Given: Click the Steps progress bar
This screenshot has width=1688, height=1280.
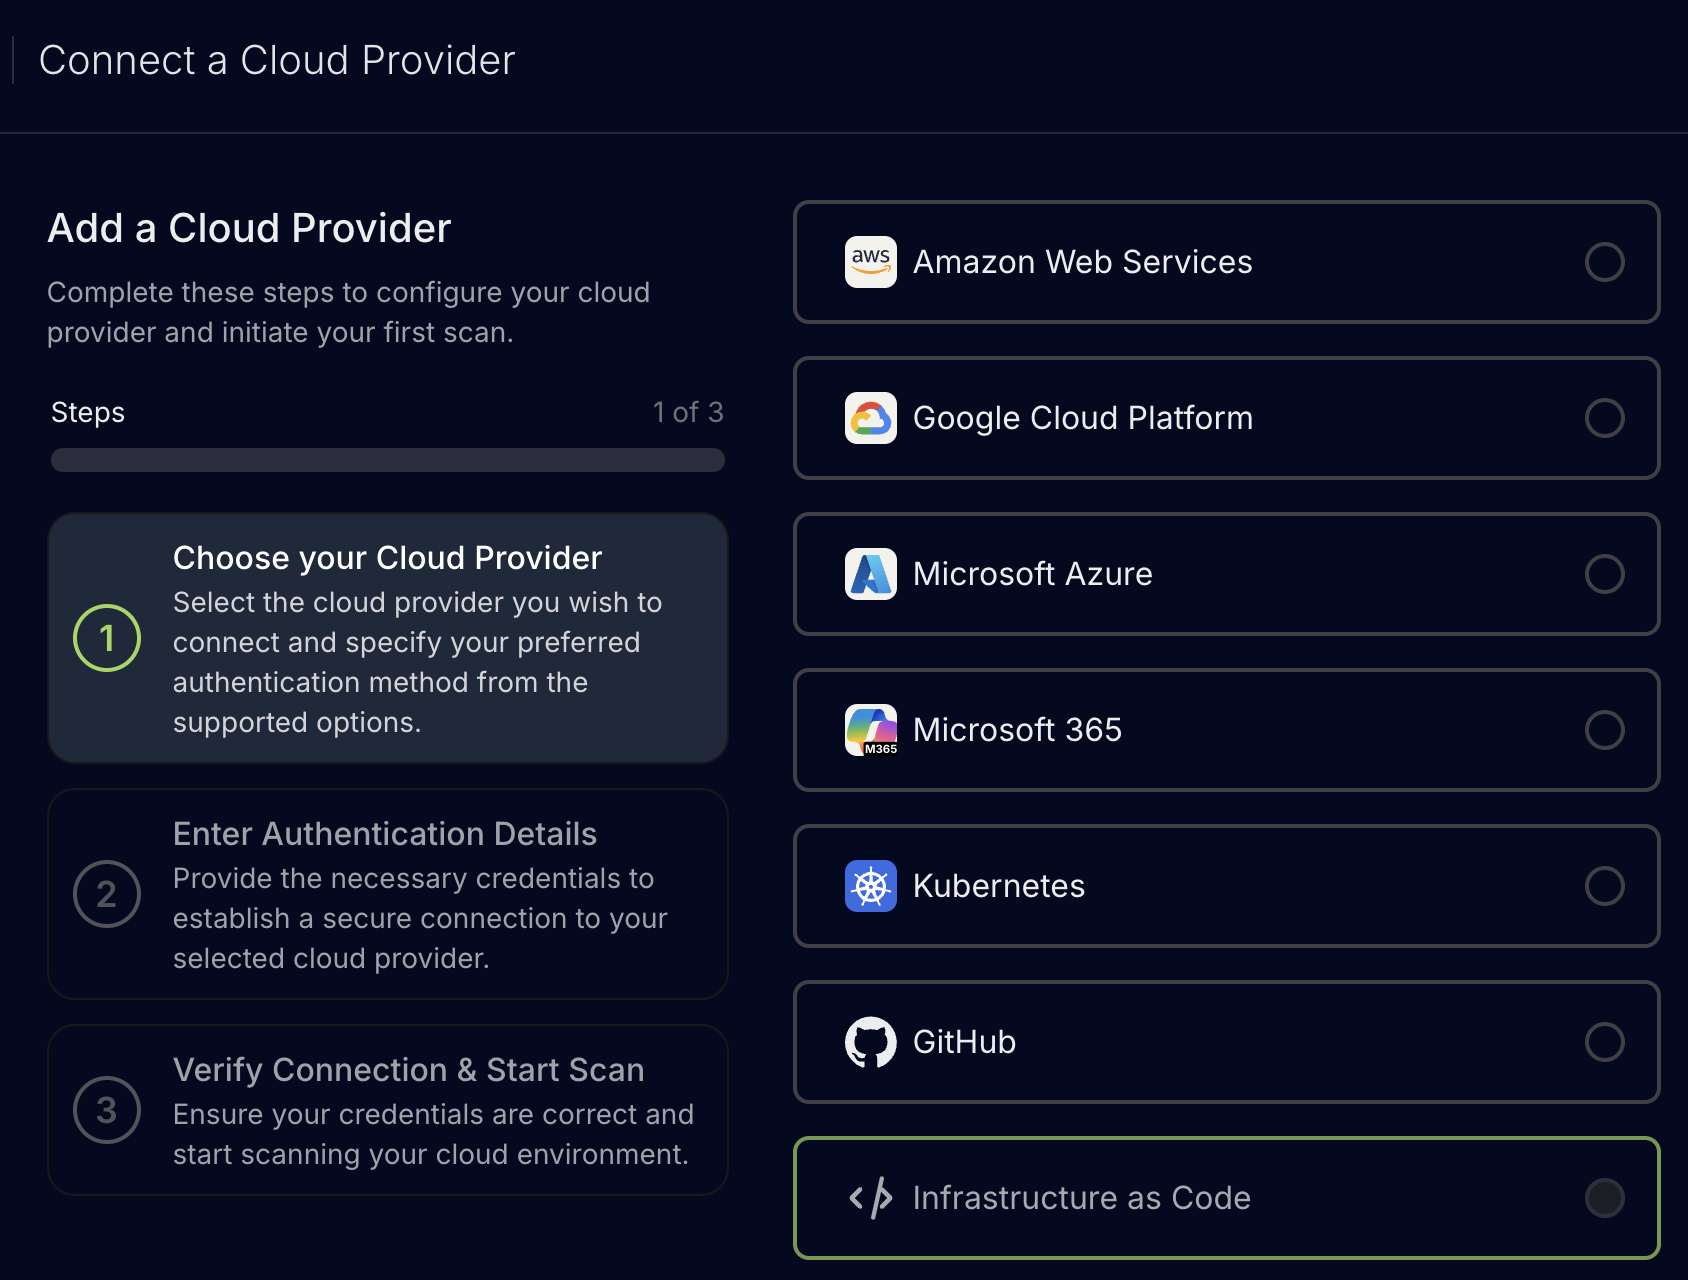Looking at the screenshot, I should 388,460.
